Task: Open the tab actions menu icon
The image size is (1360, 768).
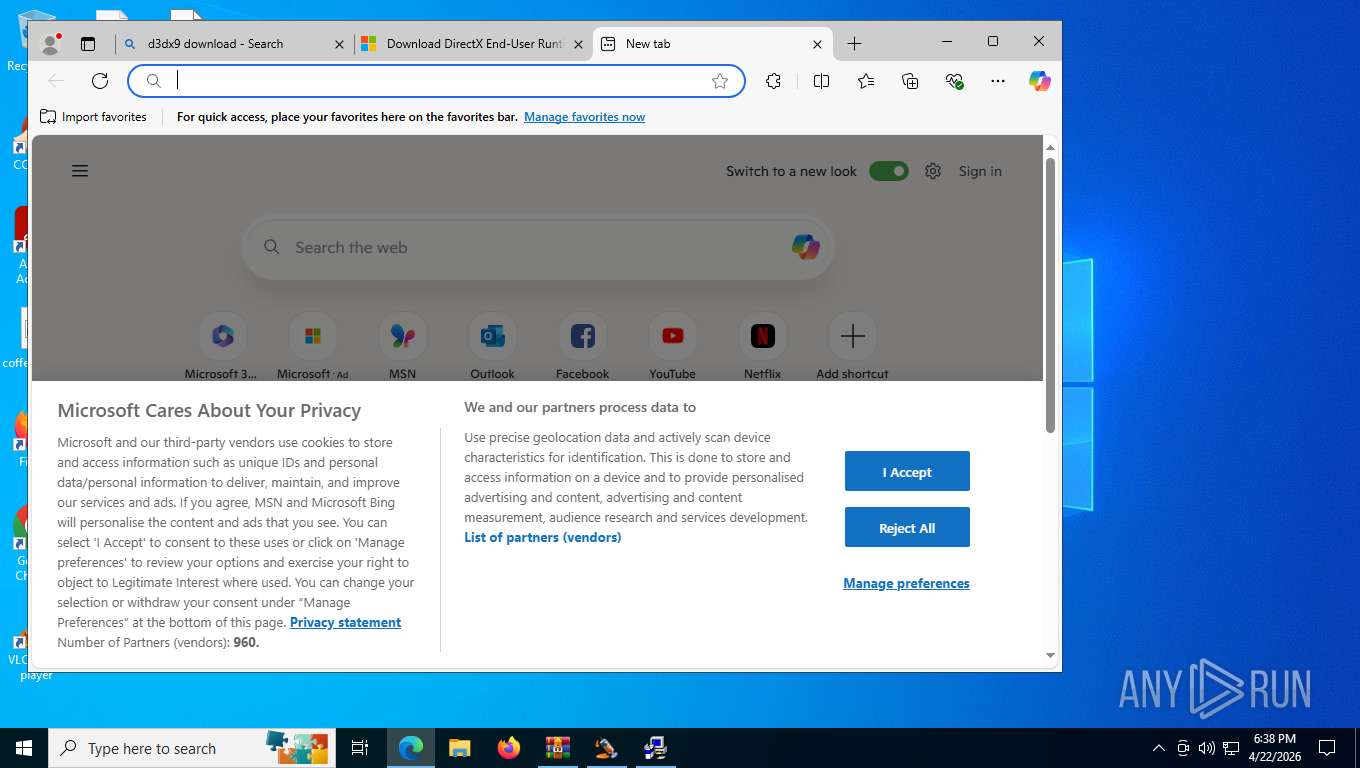Action: pyautogui.click(x=88, y=44)
